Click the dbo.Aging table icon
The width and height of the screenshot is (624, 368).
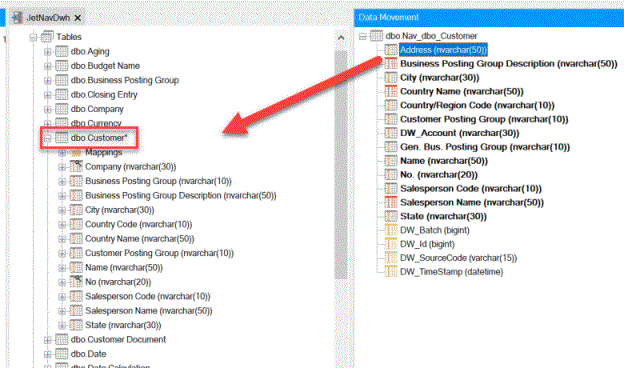coord(61,51)
